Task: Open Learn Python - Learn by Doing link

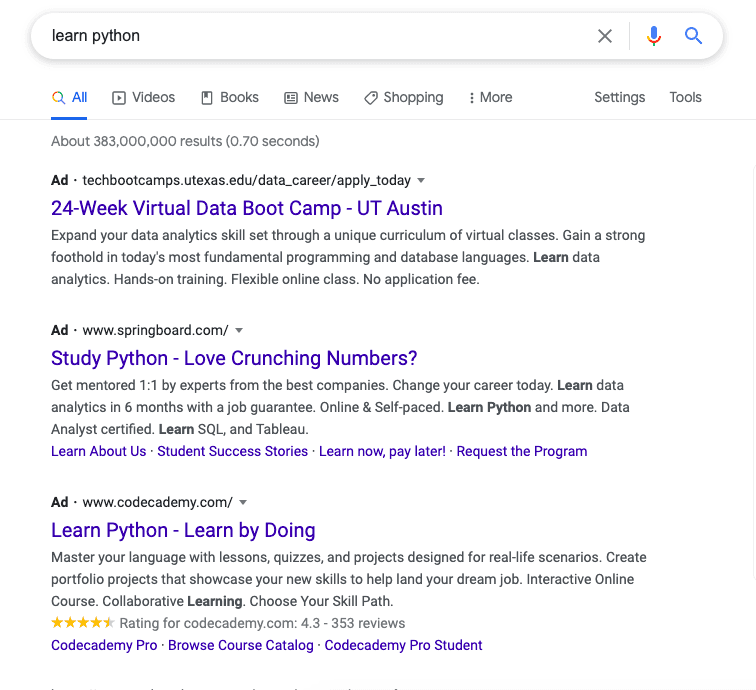Action: point(183,530)
